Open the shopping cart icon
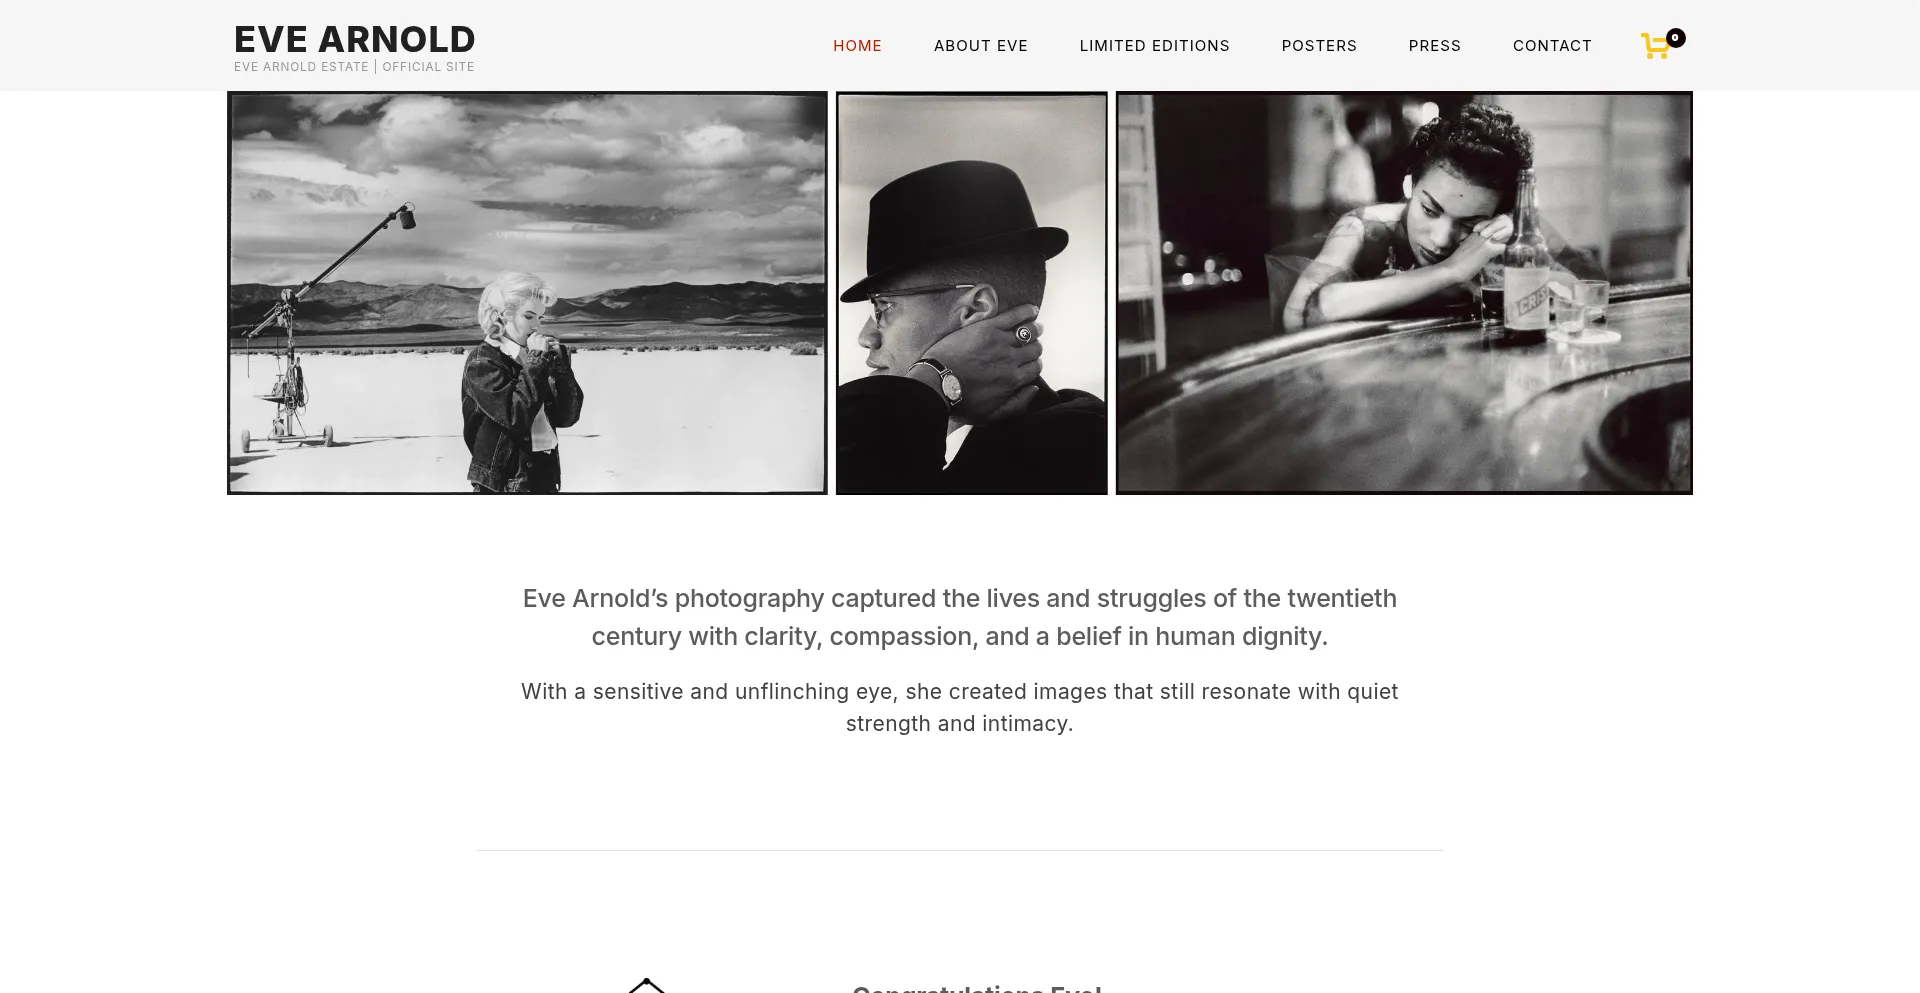Image resolution: width=1920 pixels, height=993 pixels. pyautogui.click(x=1656, y=46)
